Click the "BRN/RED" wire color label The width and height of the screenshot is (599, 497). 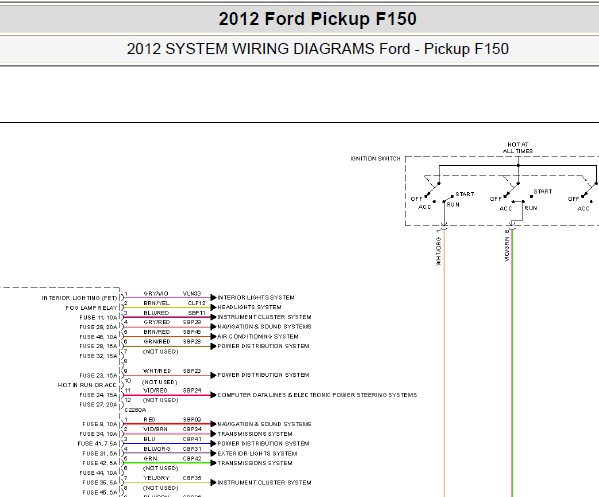click(x=157, y=332)
